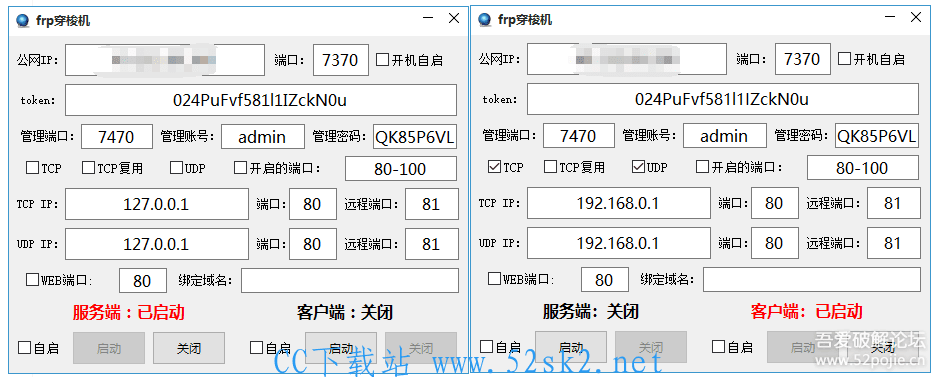The width and height of the screenshot is (935, 377).
Task: Click client 启动 button in left window
Action: click(341, 348)
